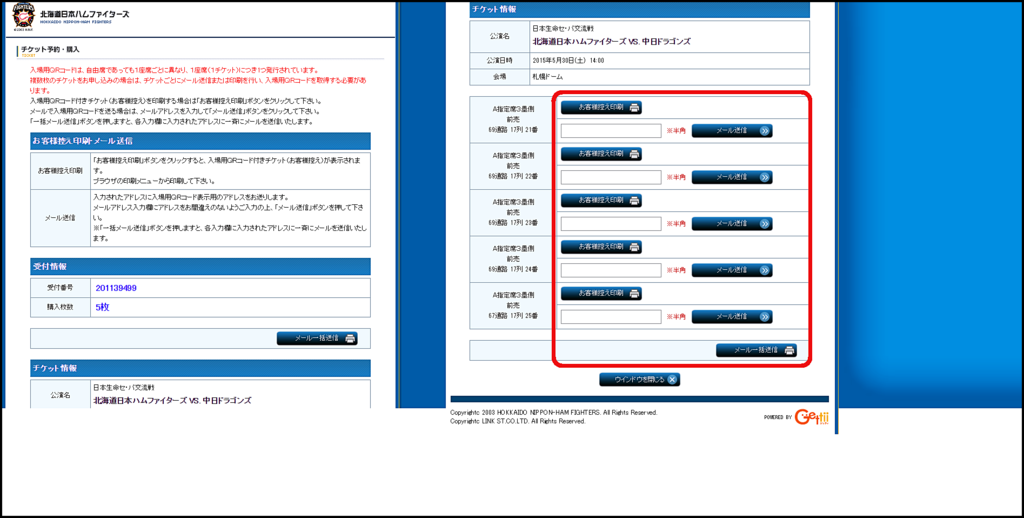Select the 購入枚数 label cell

(x=60, y=307)
